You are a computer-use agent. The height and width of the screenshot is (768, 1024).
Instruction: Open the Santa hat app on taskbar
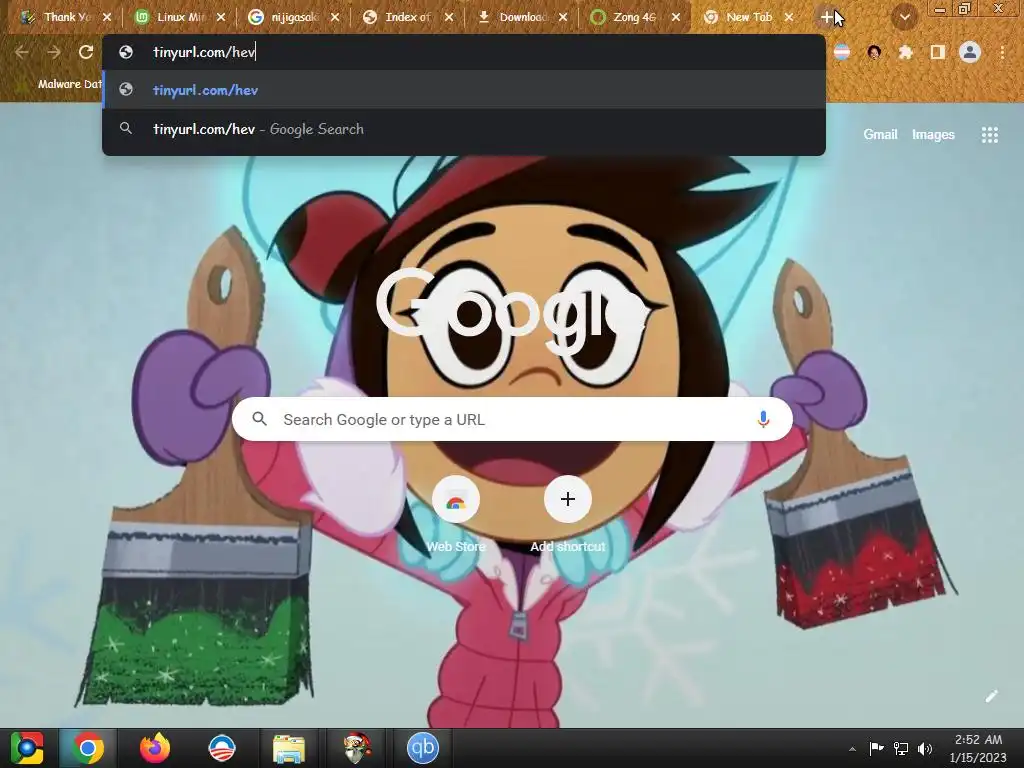pos(356,748)
